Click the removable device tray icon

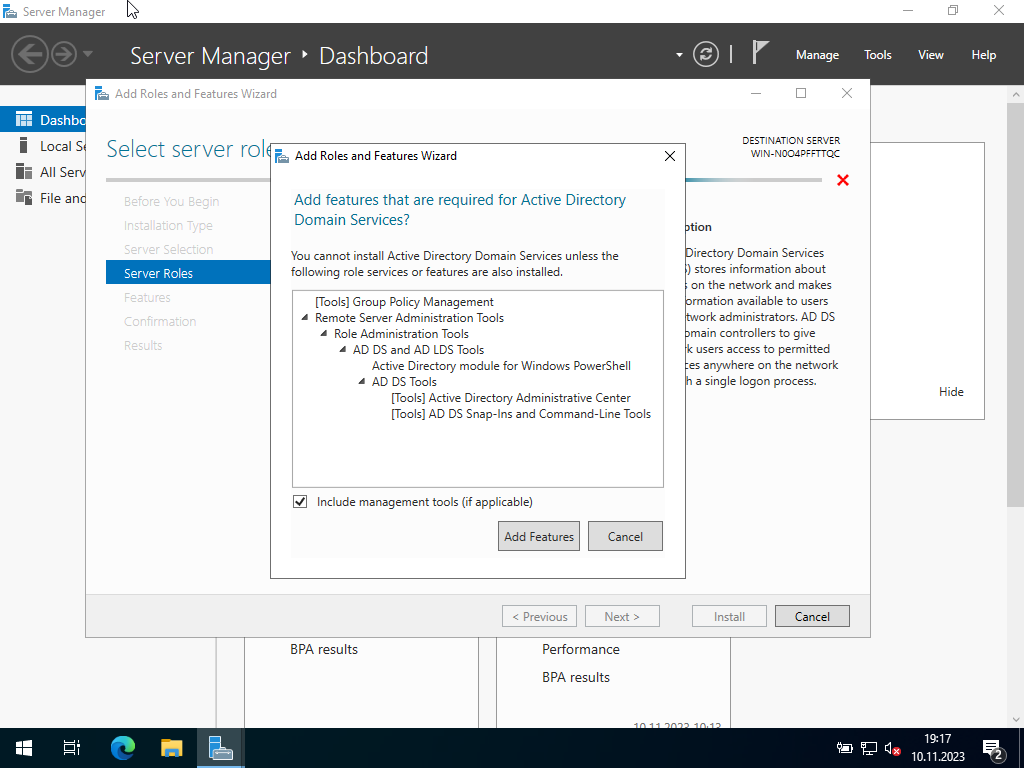[x=844, y=748]
